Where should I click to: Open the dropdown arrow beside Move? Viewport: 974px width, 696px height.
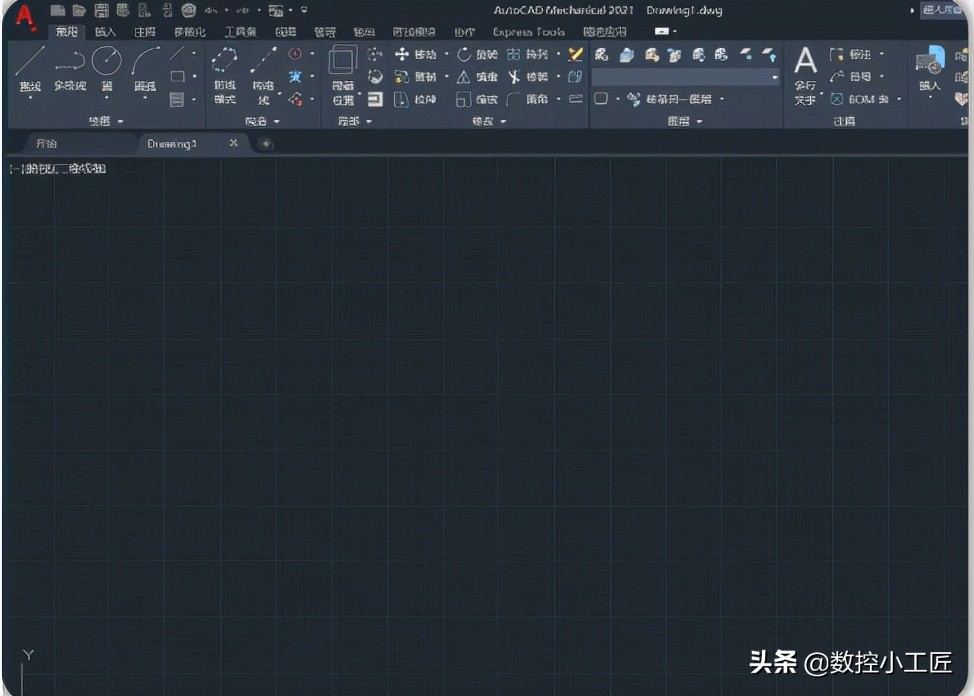click(x=446, y=55)
